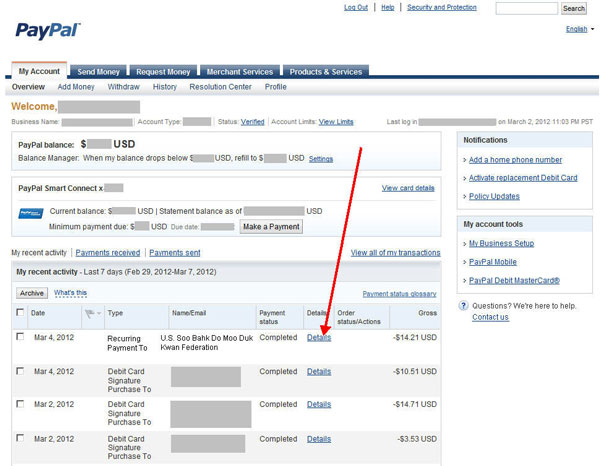The width and height of the screenshot is (600, 466).
Task: Click the Verified status link
Action: tap(253, 122)
